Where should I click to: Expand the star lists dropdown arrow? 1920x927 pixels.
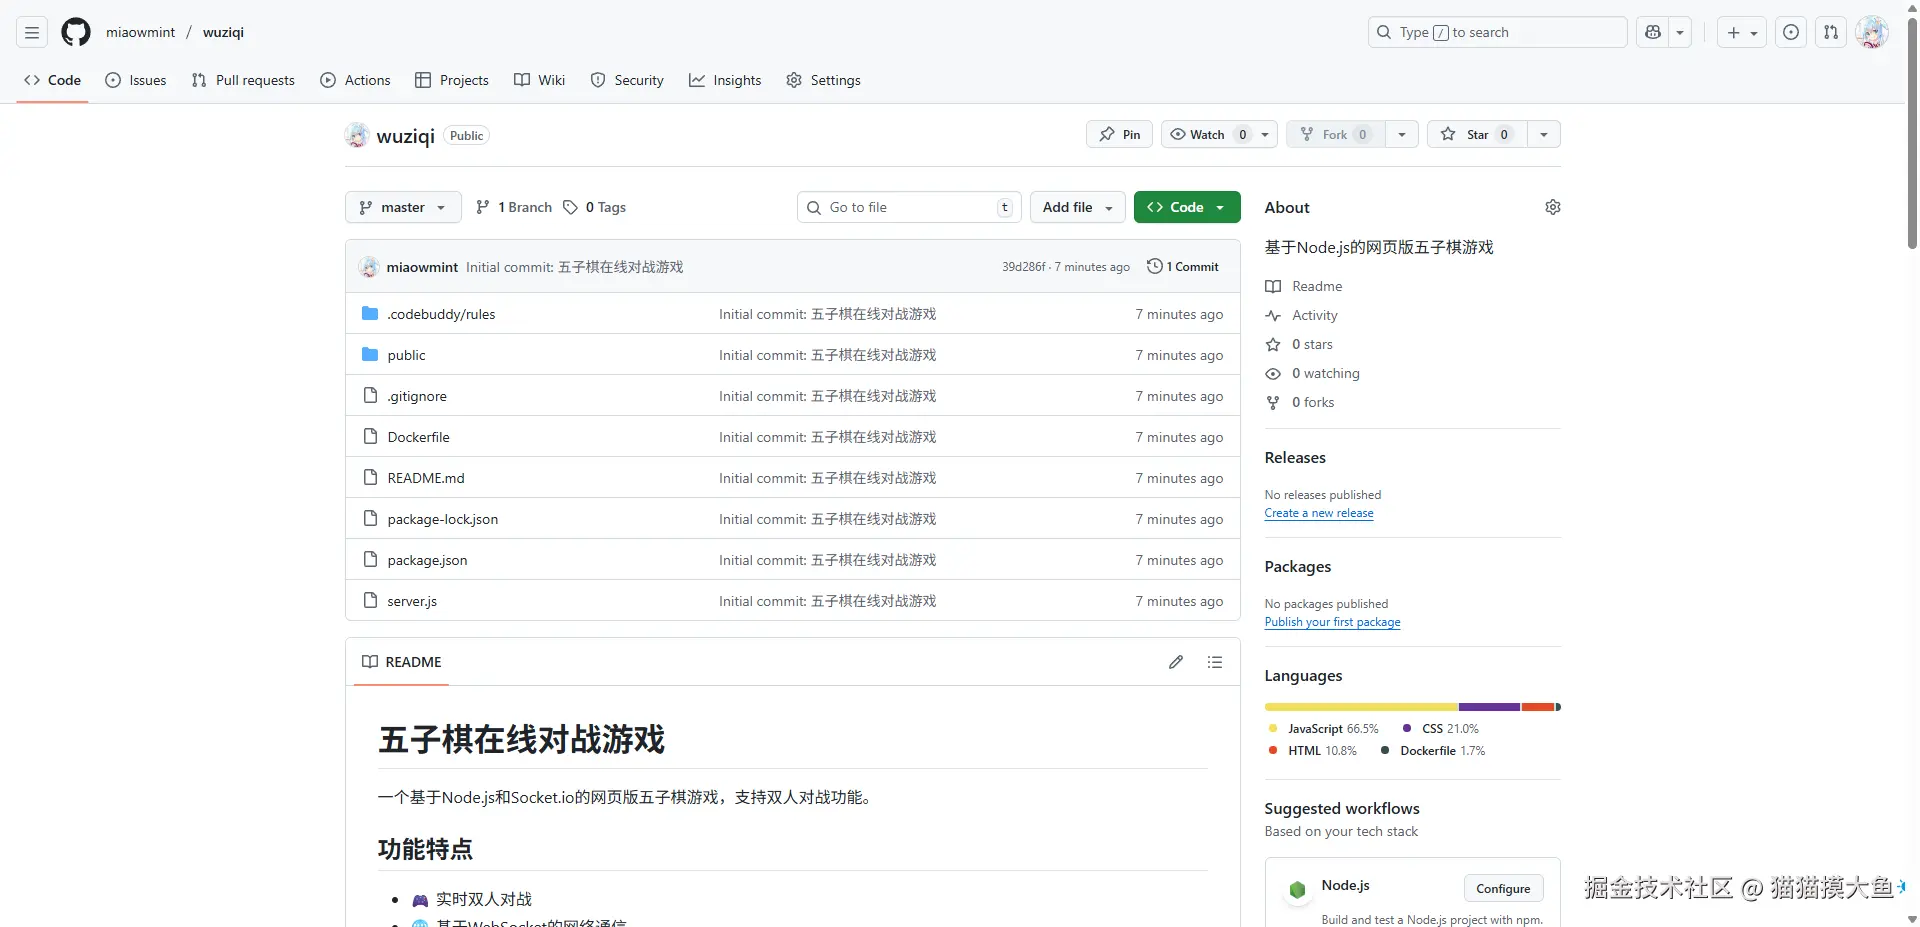(1544, 135)
